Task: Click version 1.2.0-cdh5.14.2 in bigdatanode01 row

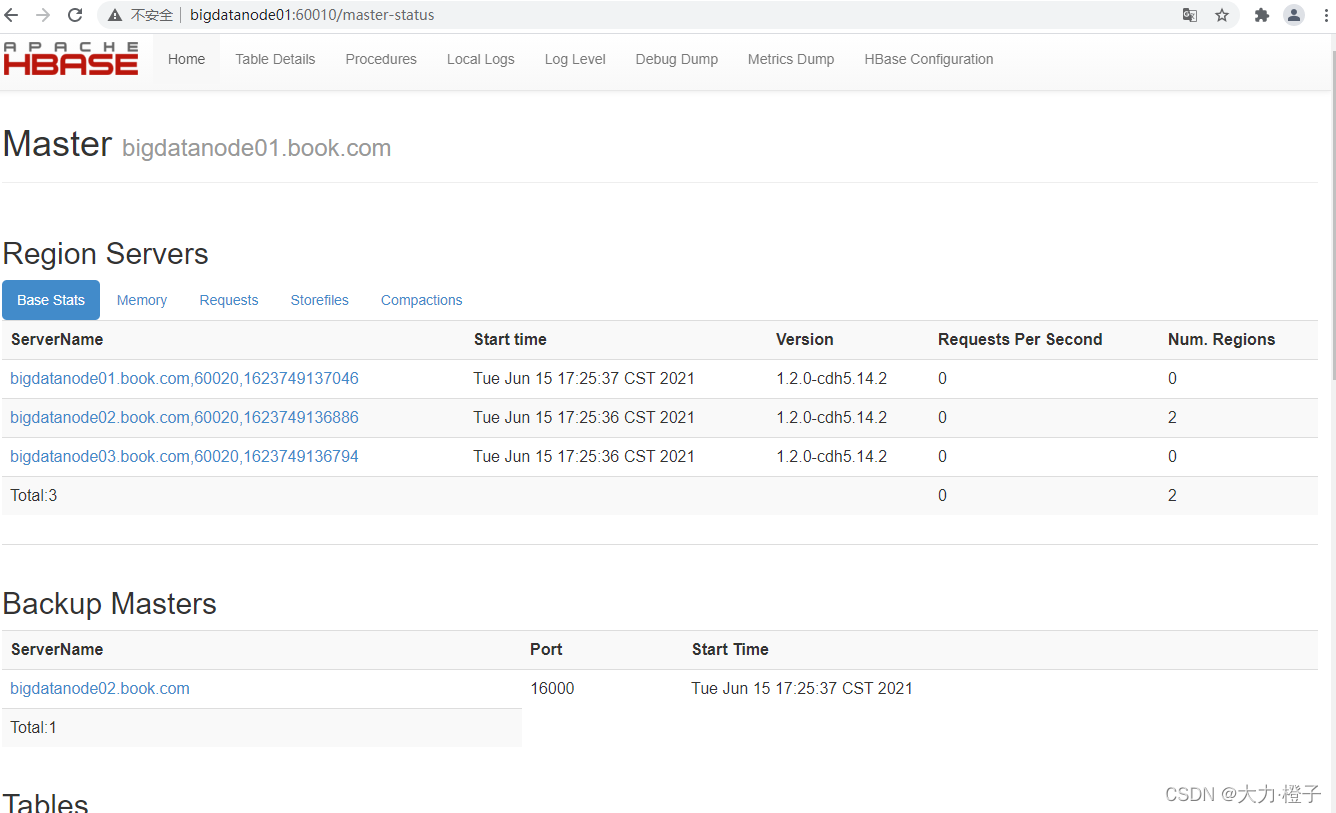Action: click(832, 378)
